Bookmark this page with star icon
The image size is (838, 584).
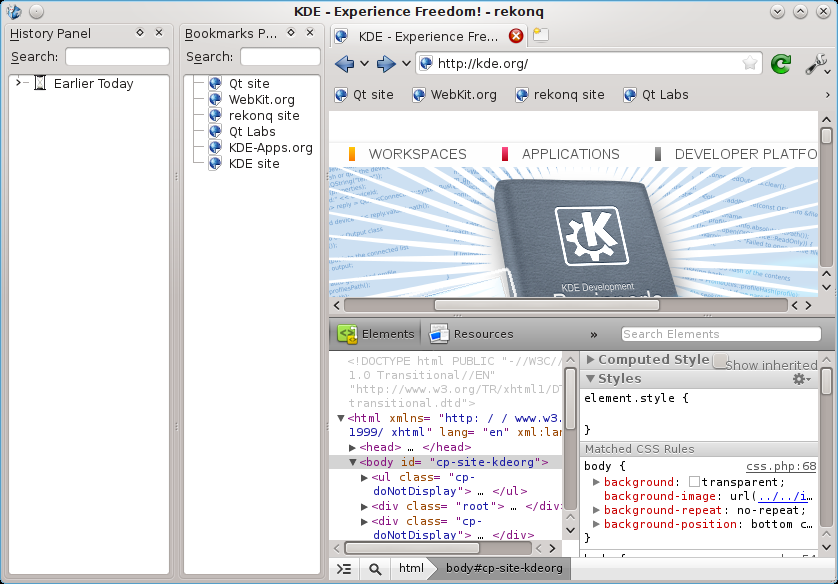750,64
